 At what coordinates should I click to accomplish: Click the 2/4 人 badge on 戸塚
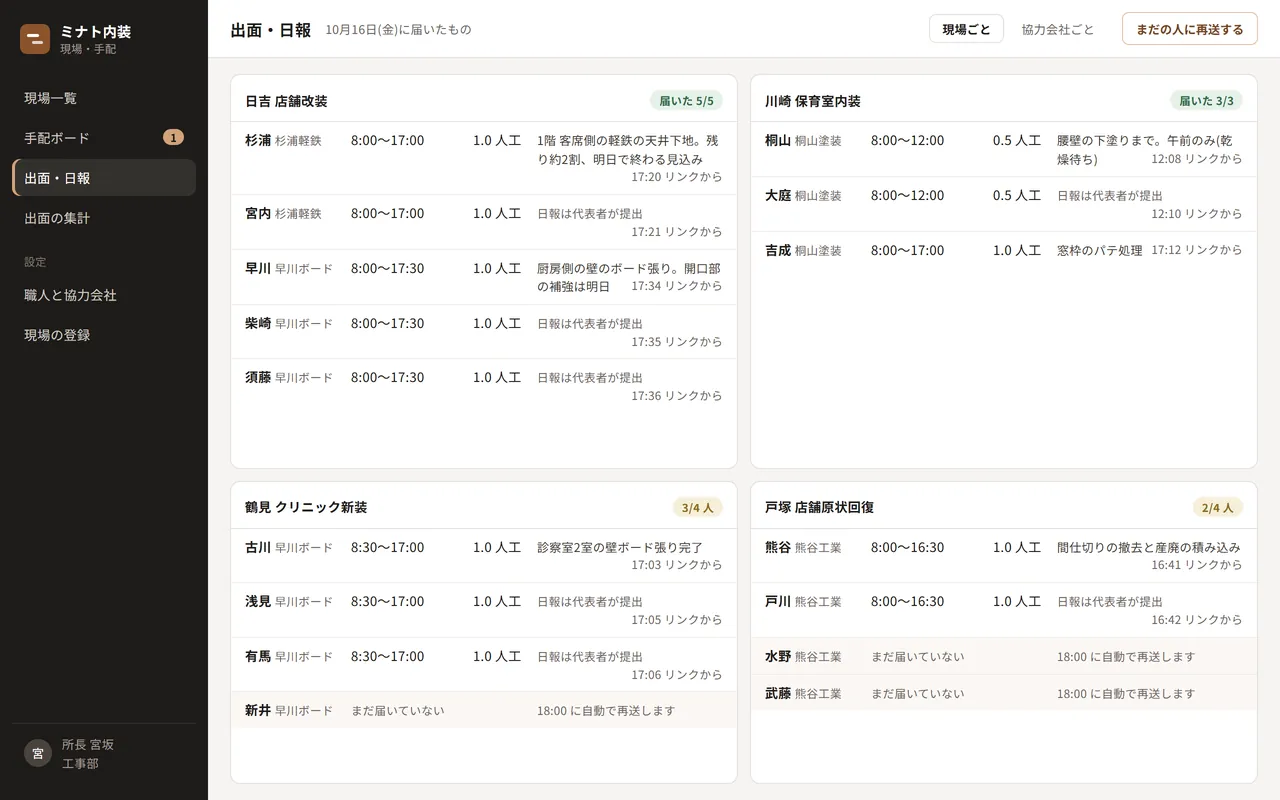[1217, 507]
